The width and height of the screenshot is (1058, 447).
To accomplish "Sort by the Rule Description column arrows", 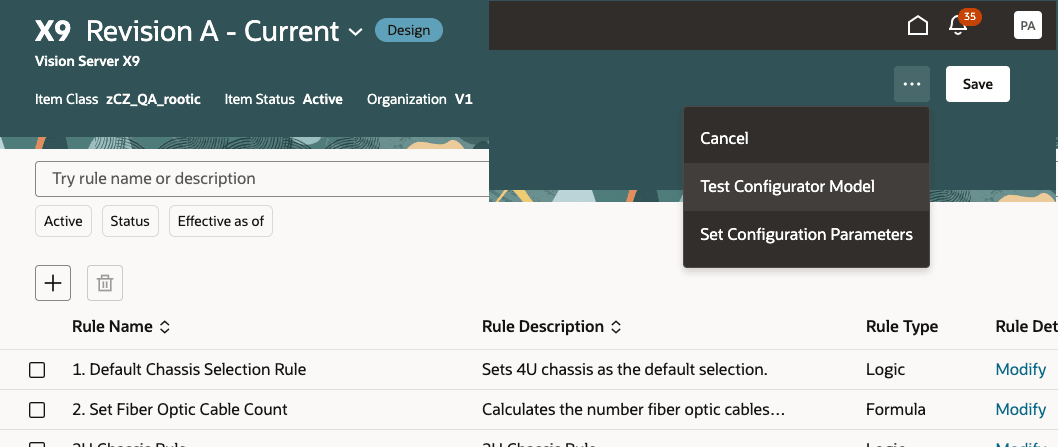I will point(616,327).
